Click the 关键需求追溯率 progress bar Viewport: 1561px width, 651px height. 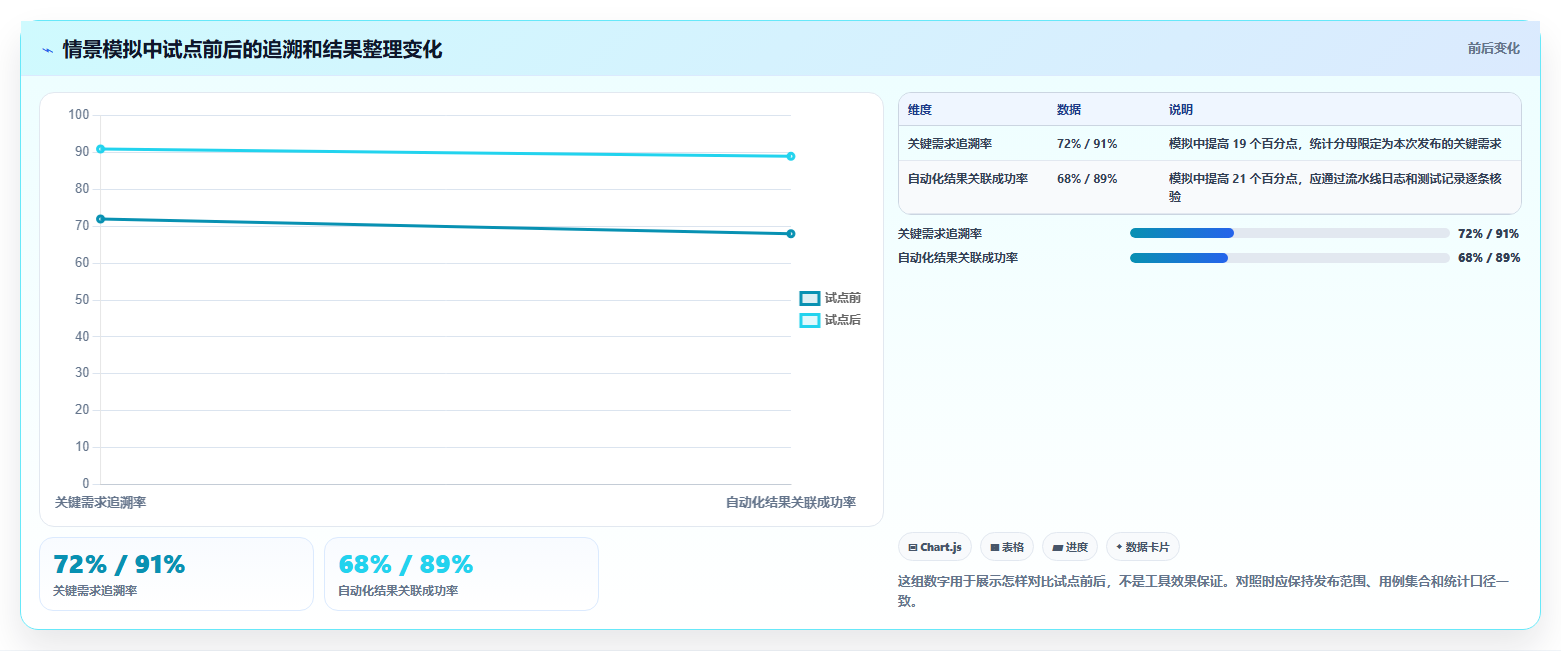[x=1289, y=233]
